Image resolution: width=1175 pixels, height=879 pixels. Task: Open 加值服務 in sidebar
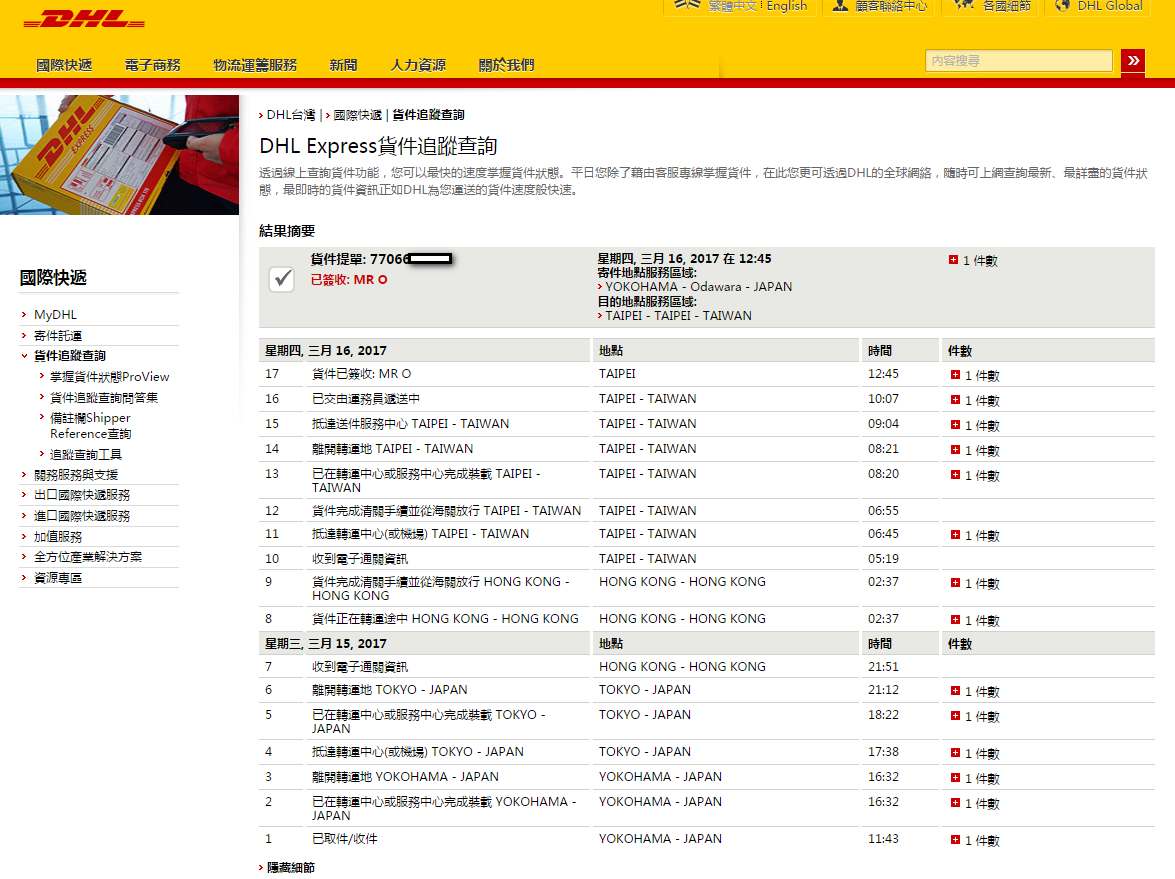coord(58,537)
